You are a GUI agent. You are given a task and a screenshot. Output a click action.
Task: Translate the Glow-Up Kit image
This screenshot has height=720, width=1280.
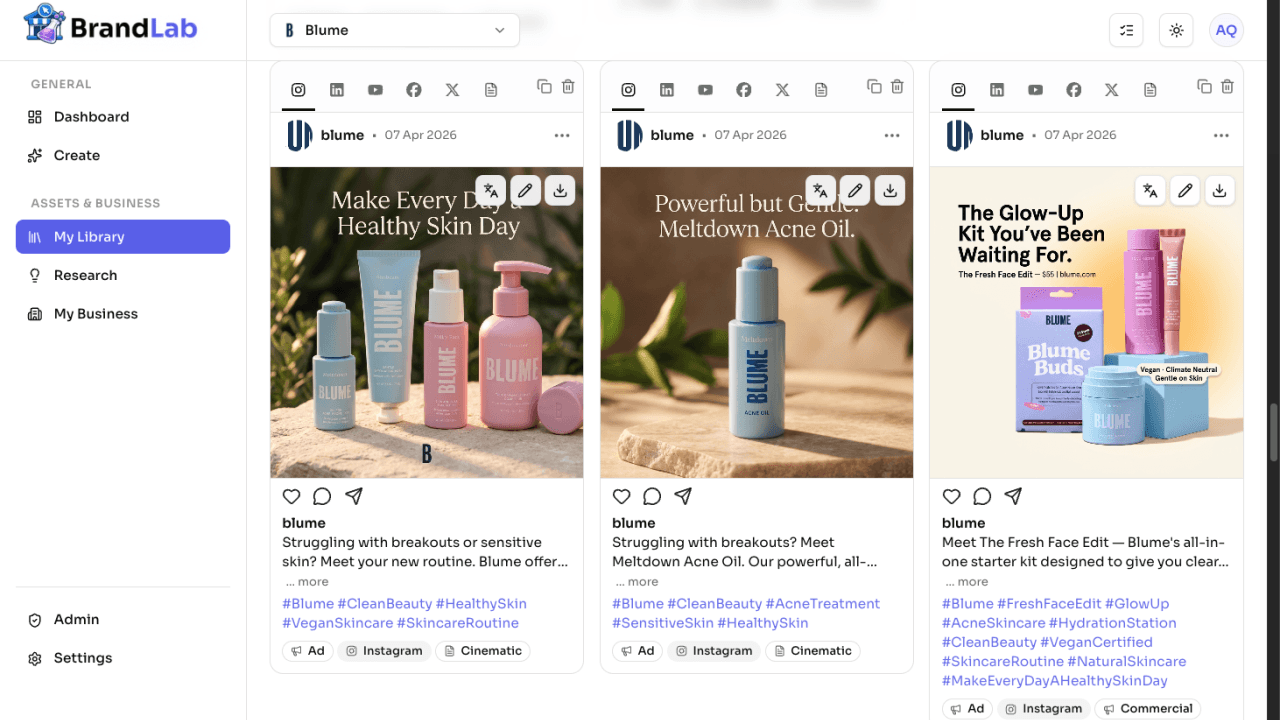1150,190
